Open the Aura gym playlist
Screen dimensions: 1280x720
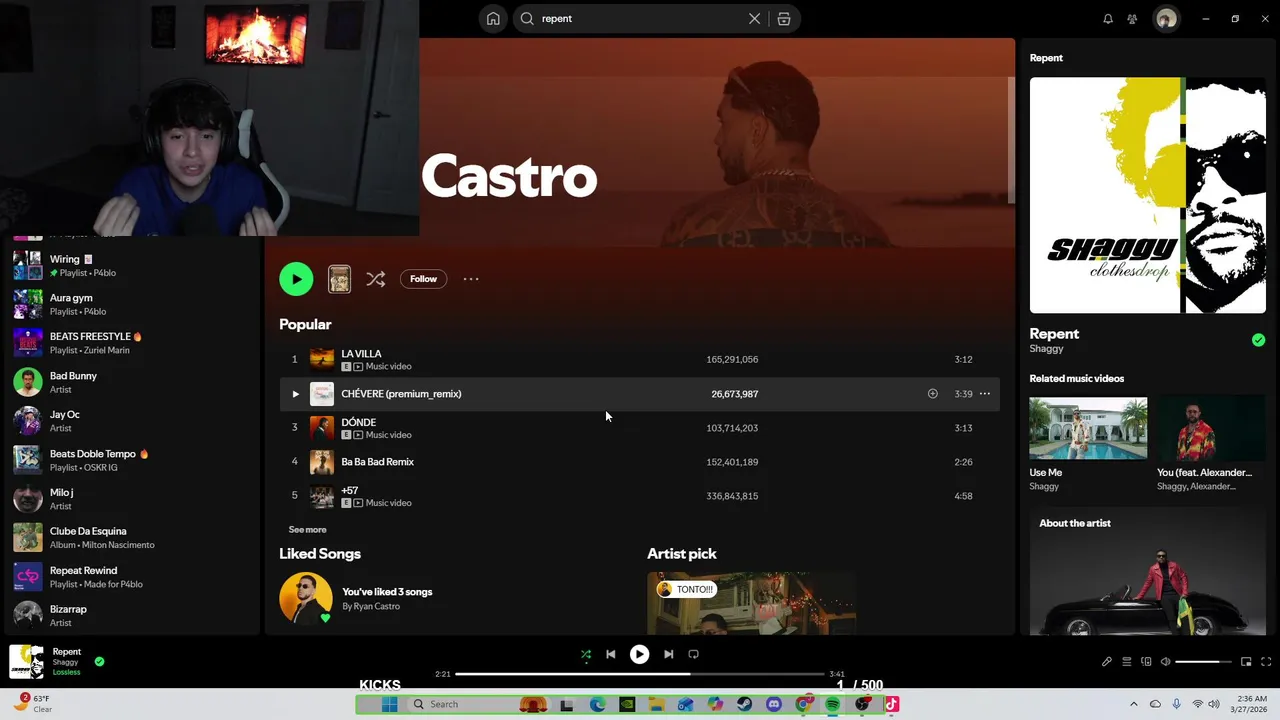coord(132,304)
